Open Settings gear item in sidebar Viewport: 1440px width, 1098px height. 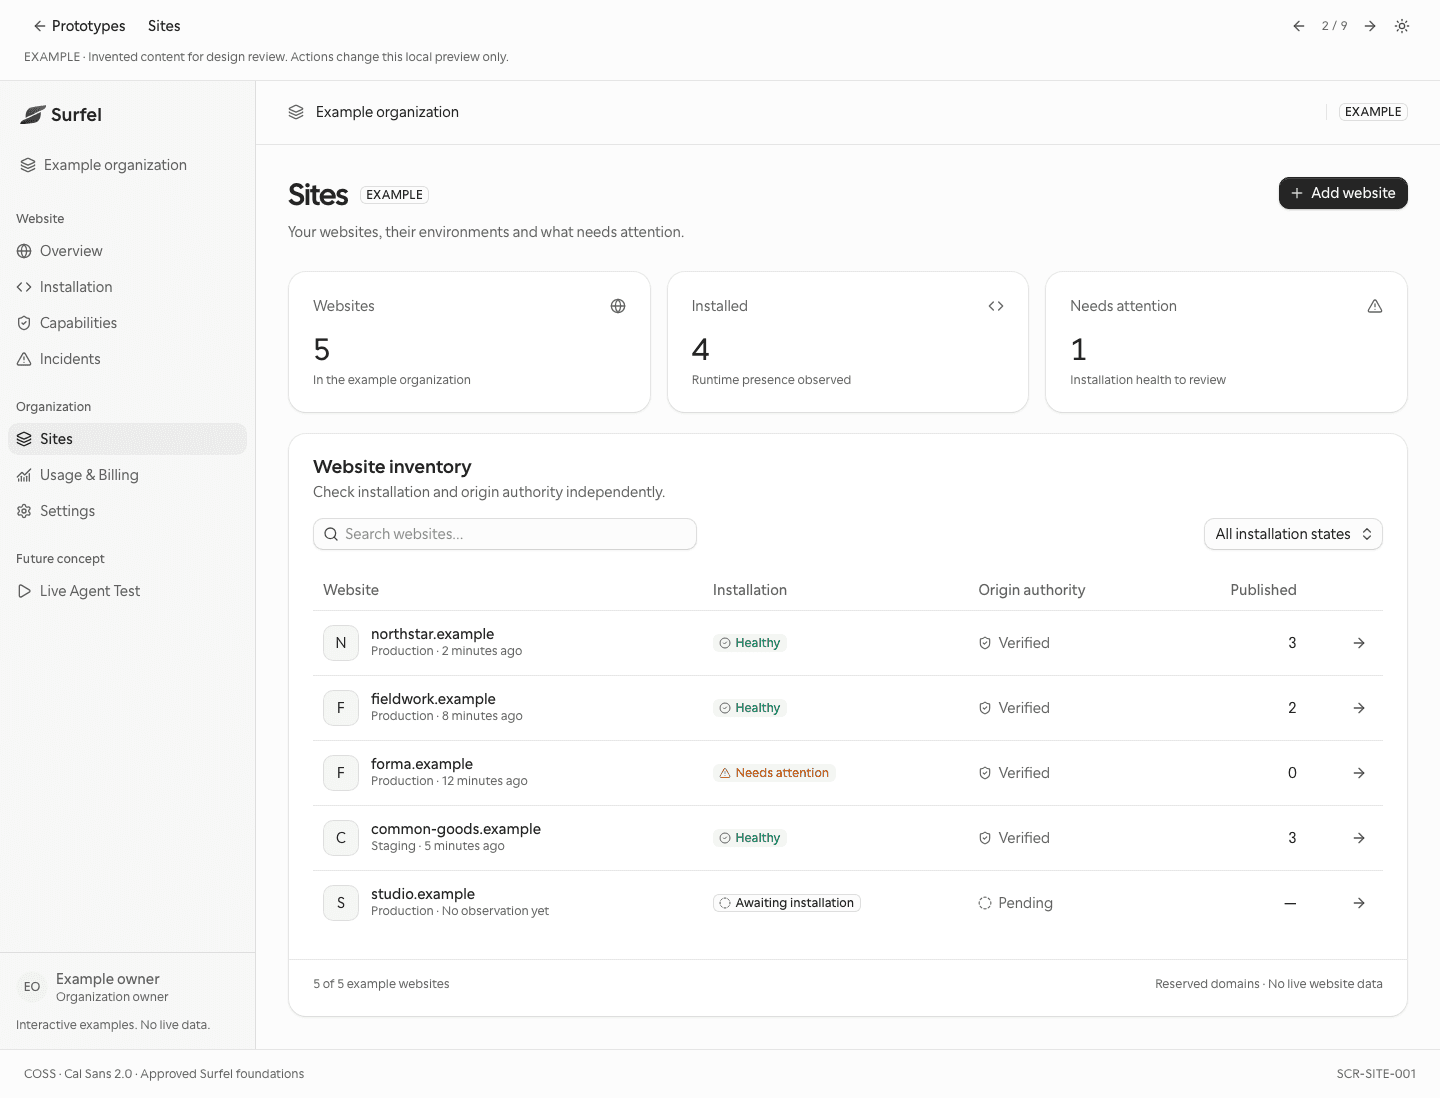point(127,511)
